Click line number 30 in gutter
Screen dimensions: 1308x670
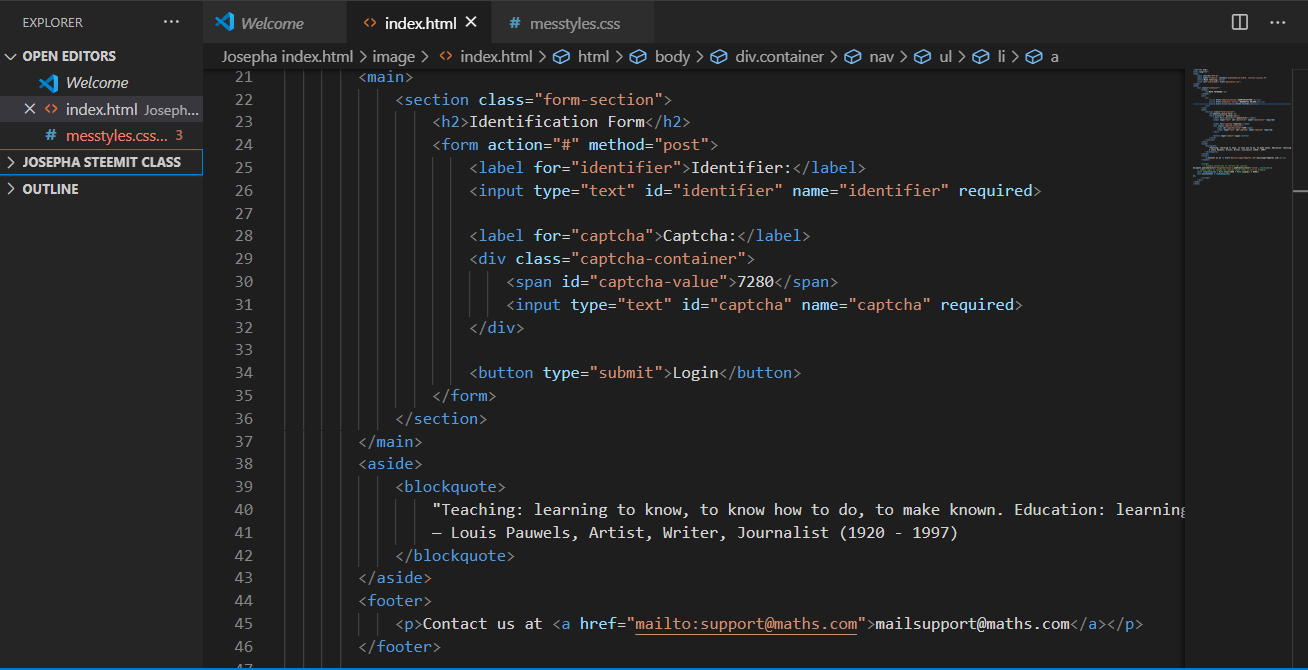pyautogui.click(x=242, y=282)
